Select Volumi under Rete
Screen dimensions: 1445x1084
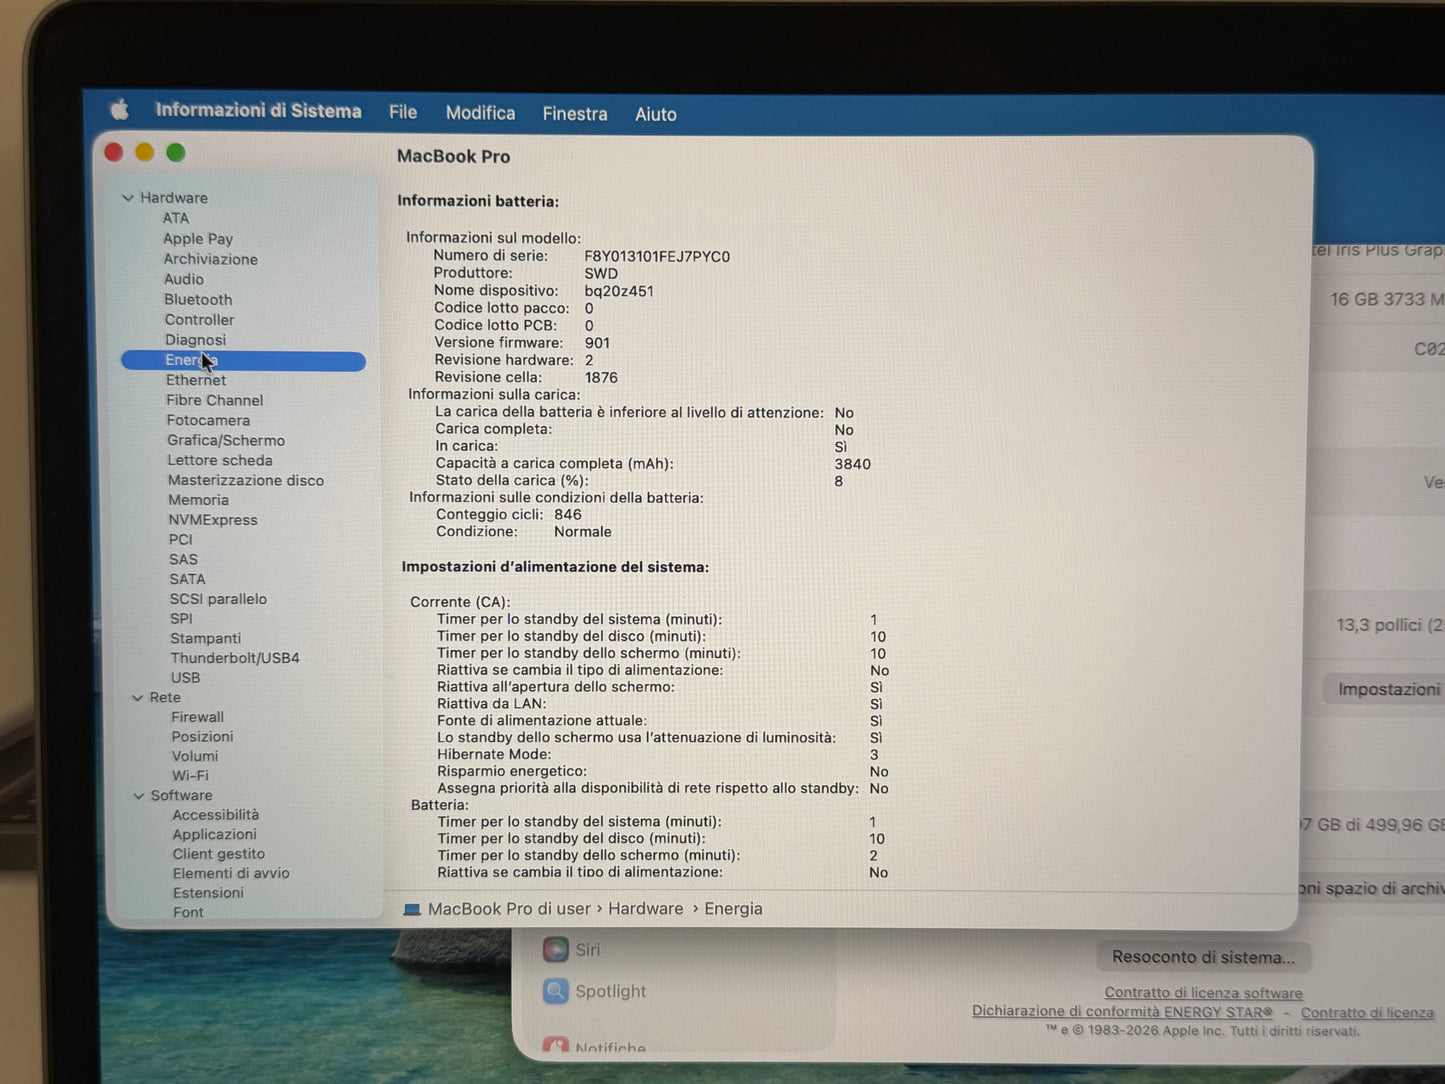click(194, 756)
